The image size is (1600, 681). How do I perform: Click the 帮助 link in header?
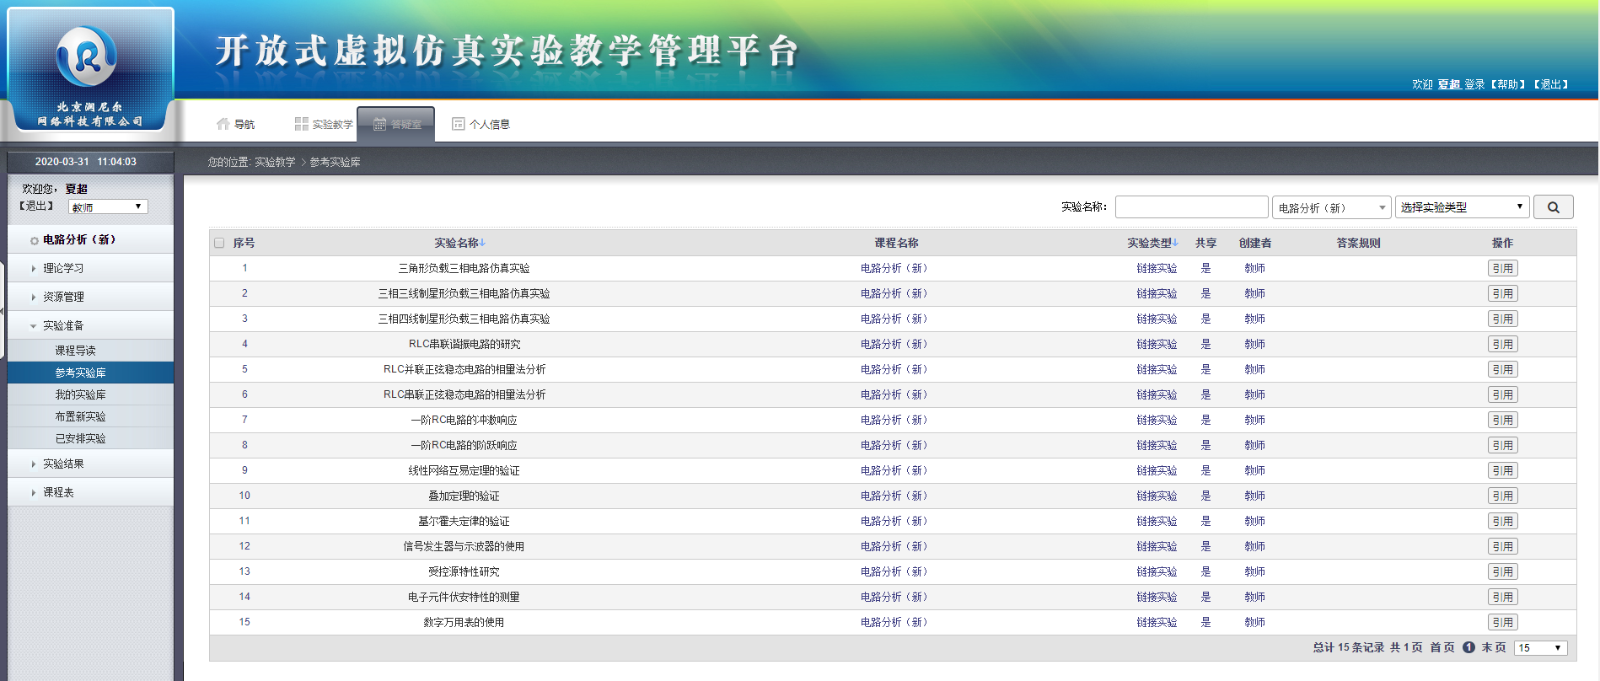pyautogui.click(x=1508, y=84)
